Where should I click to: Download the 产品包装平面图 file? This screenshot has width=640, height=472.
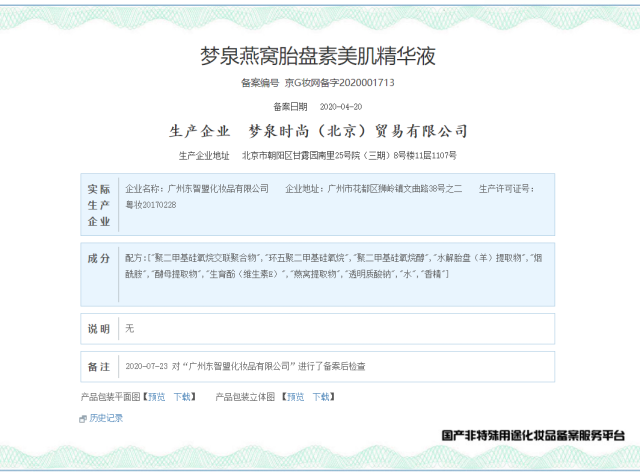[182, 396]
